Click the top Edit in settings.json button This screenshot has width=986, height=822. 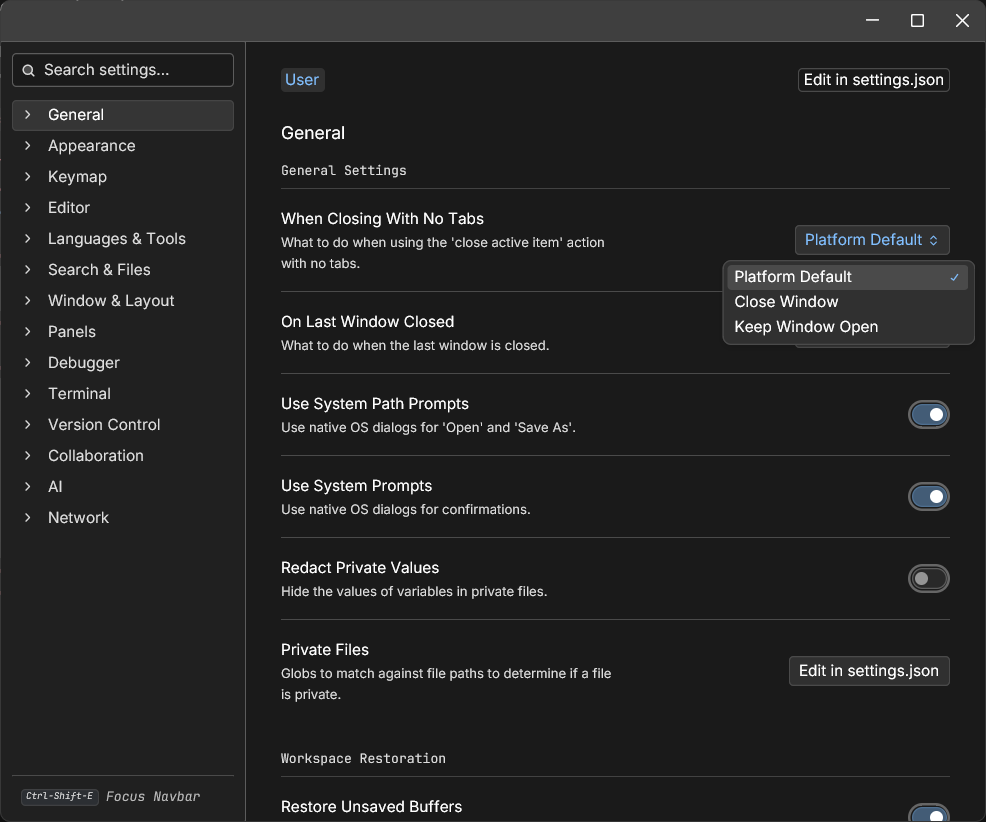[873, 80]
